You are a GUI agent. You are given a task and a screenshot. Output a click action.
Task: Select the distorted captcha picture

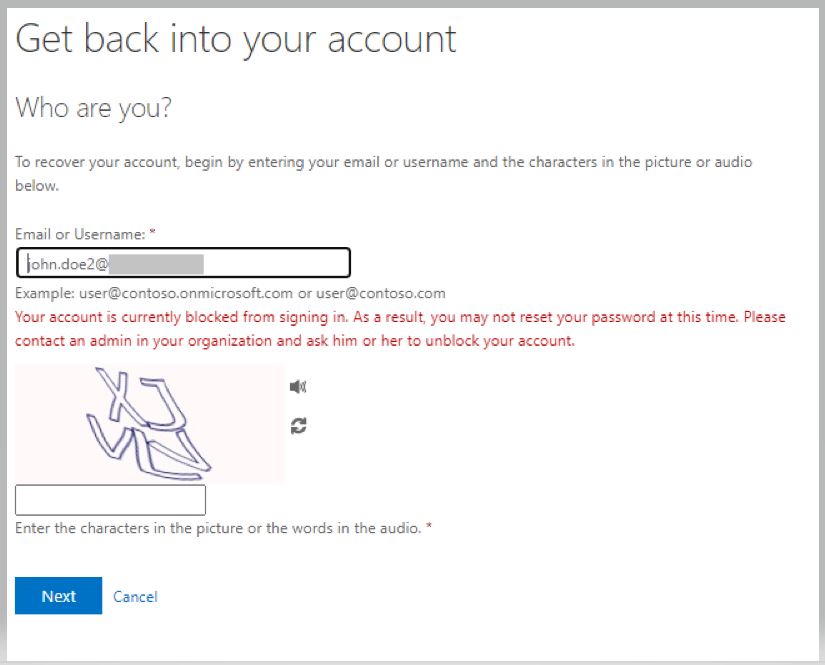pyautogui.click(x=149, y=424)
